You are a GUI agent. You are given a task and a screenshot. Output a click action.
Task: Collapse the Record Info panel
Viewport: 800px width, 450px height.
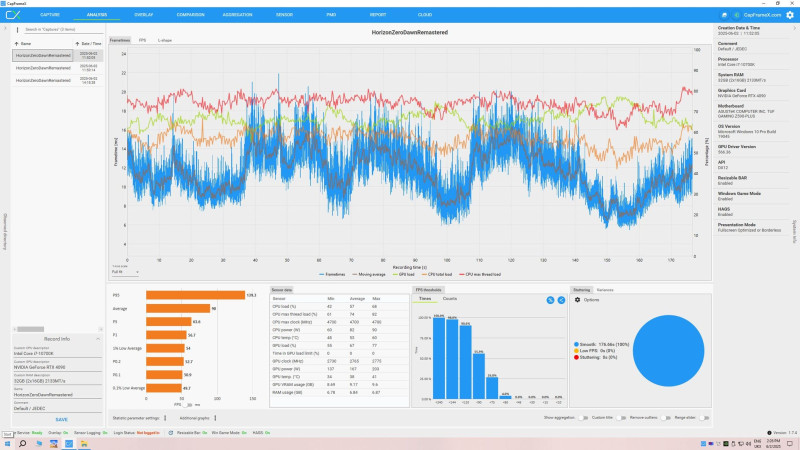(x=97, y=339)
